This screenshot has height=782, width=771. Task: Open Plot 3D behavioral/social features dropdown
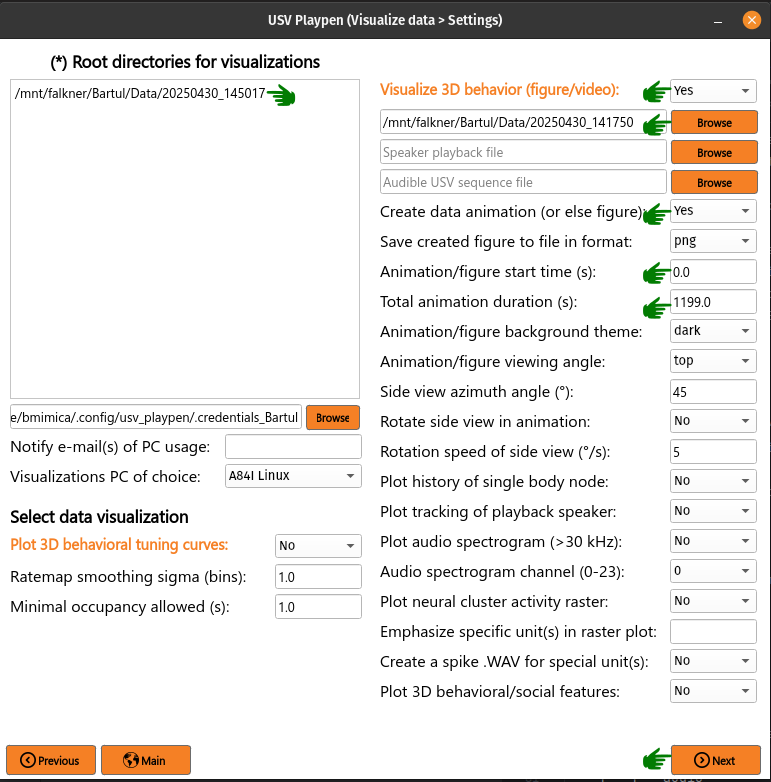(713, 691)
